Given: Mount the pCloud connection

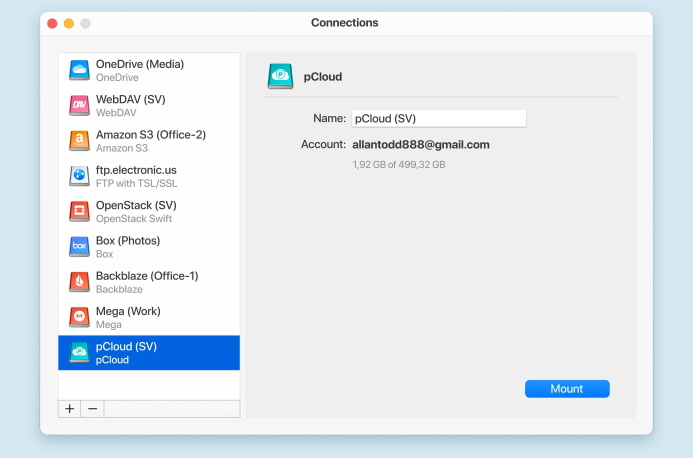Looking at the screenshot, I should click(x=567, y=389).
